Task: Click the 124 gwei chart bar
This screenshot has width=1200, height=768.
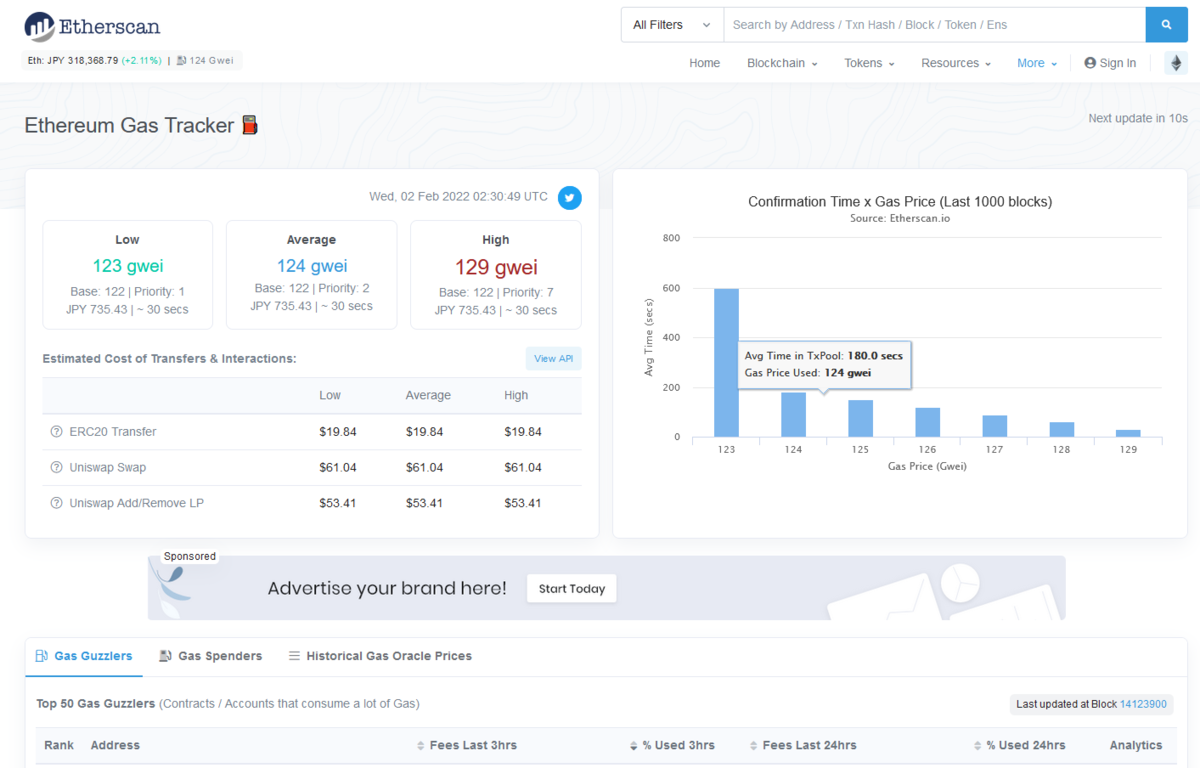Action: click(x=793, y=415)
